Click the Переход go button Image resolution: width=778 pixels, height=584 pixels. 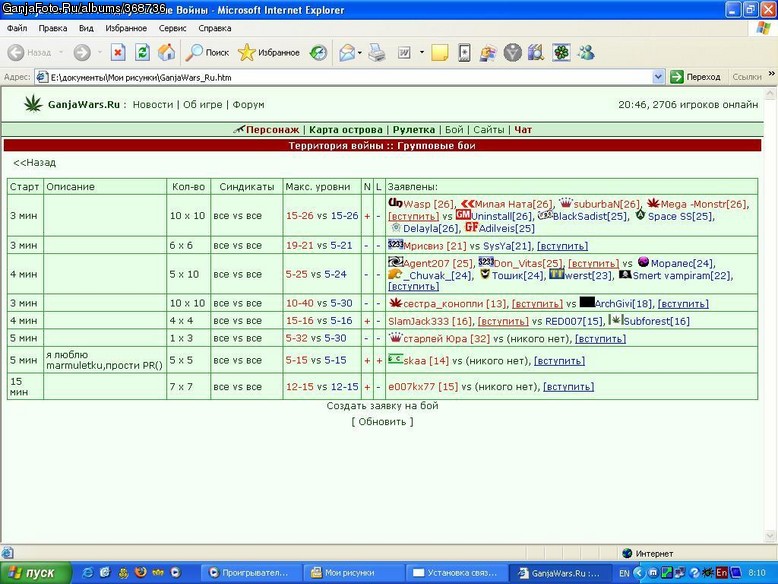point(695,77)
